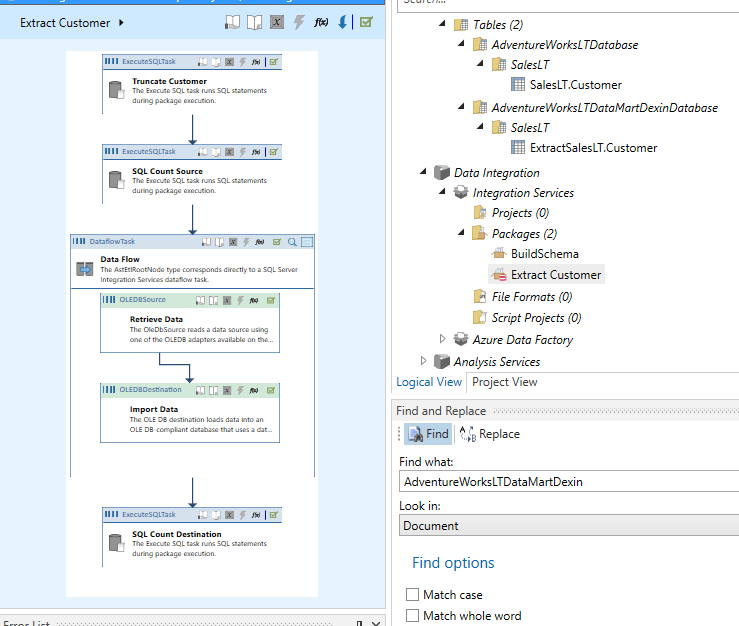Image resolution: width=739 pixels, height=626 pixels.
Task: Select the Import Data OLEDBDestination node
Action: point(190,413)
